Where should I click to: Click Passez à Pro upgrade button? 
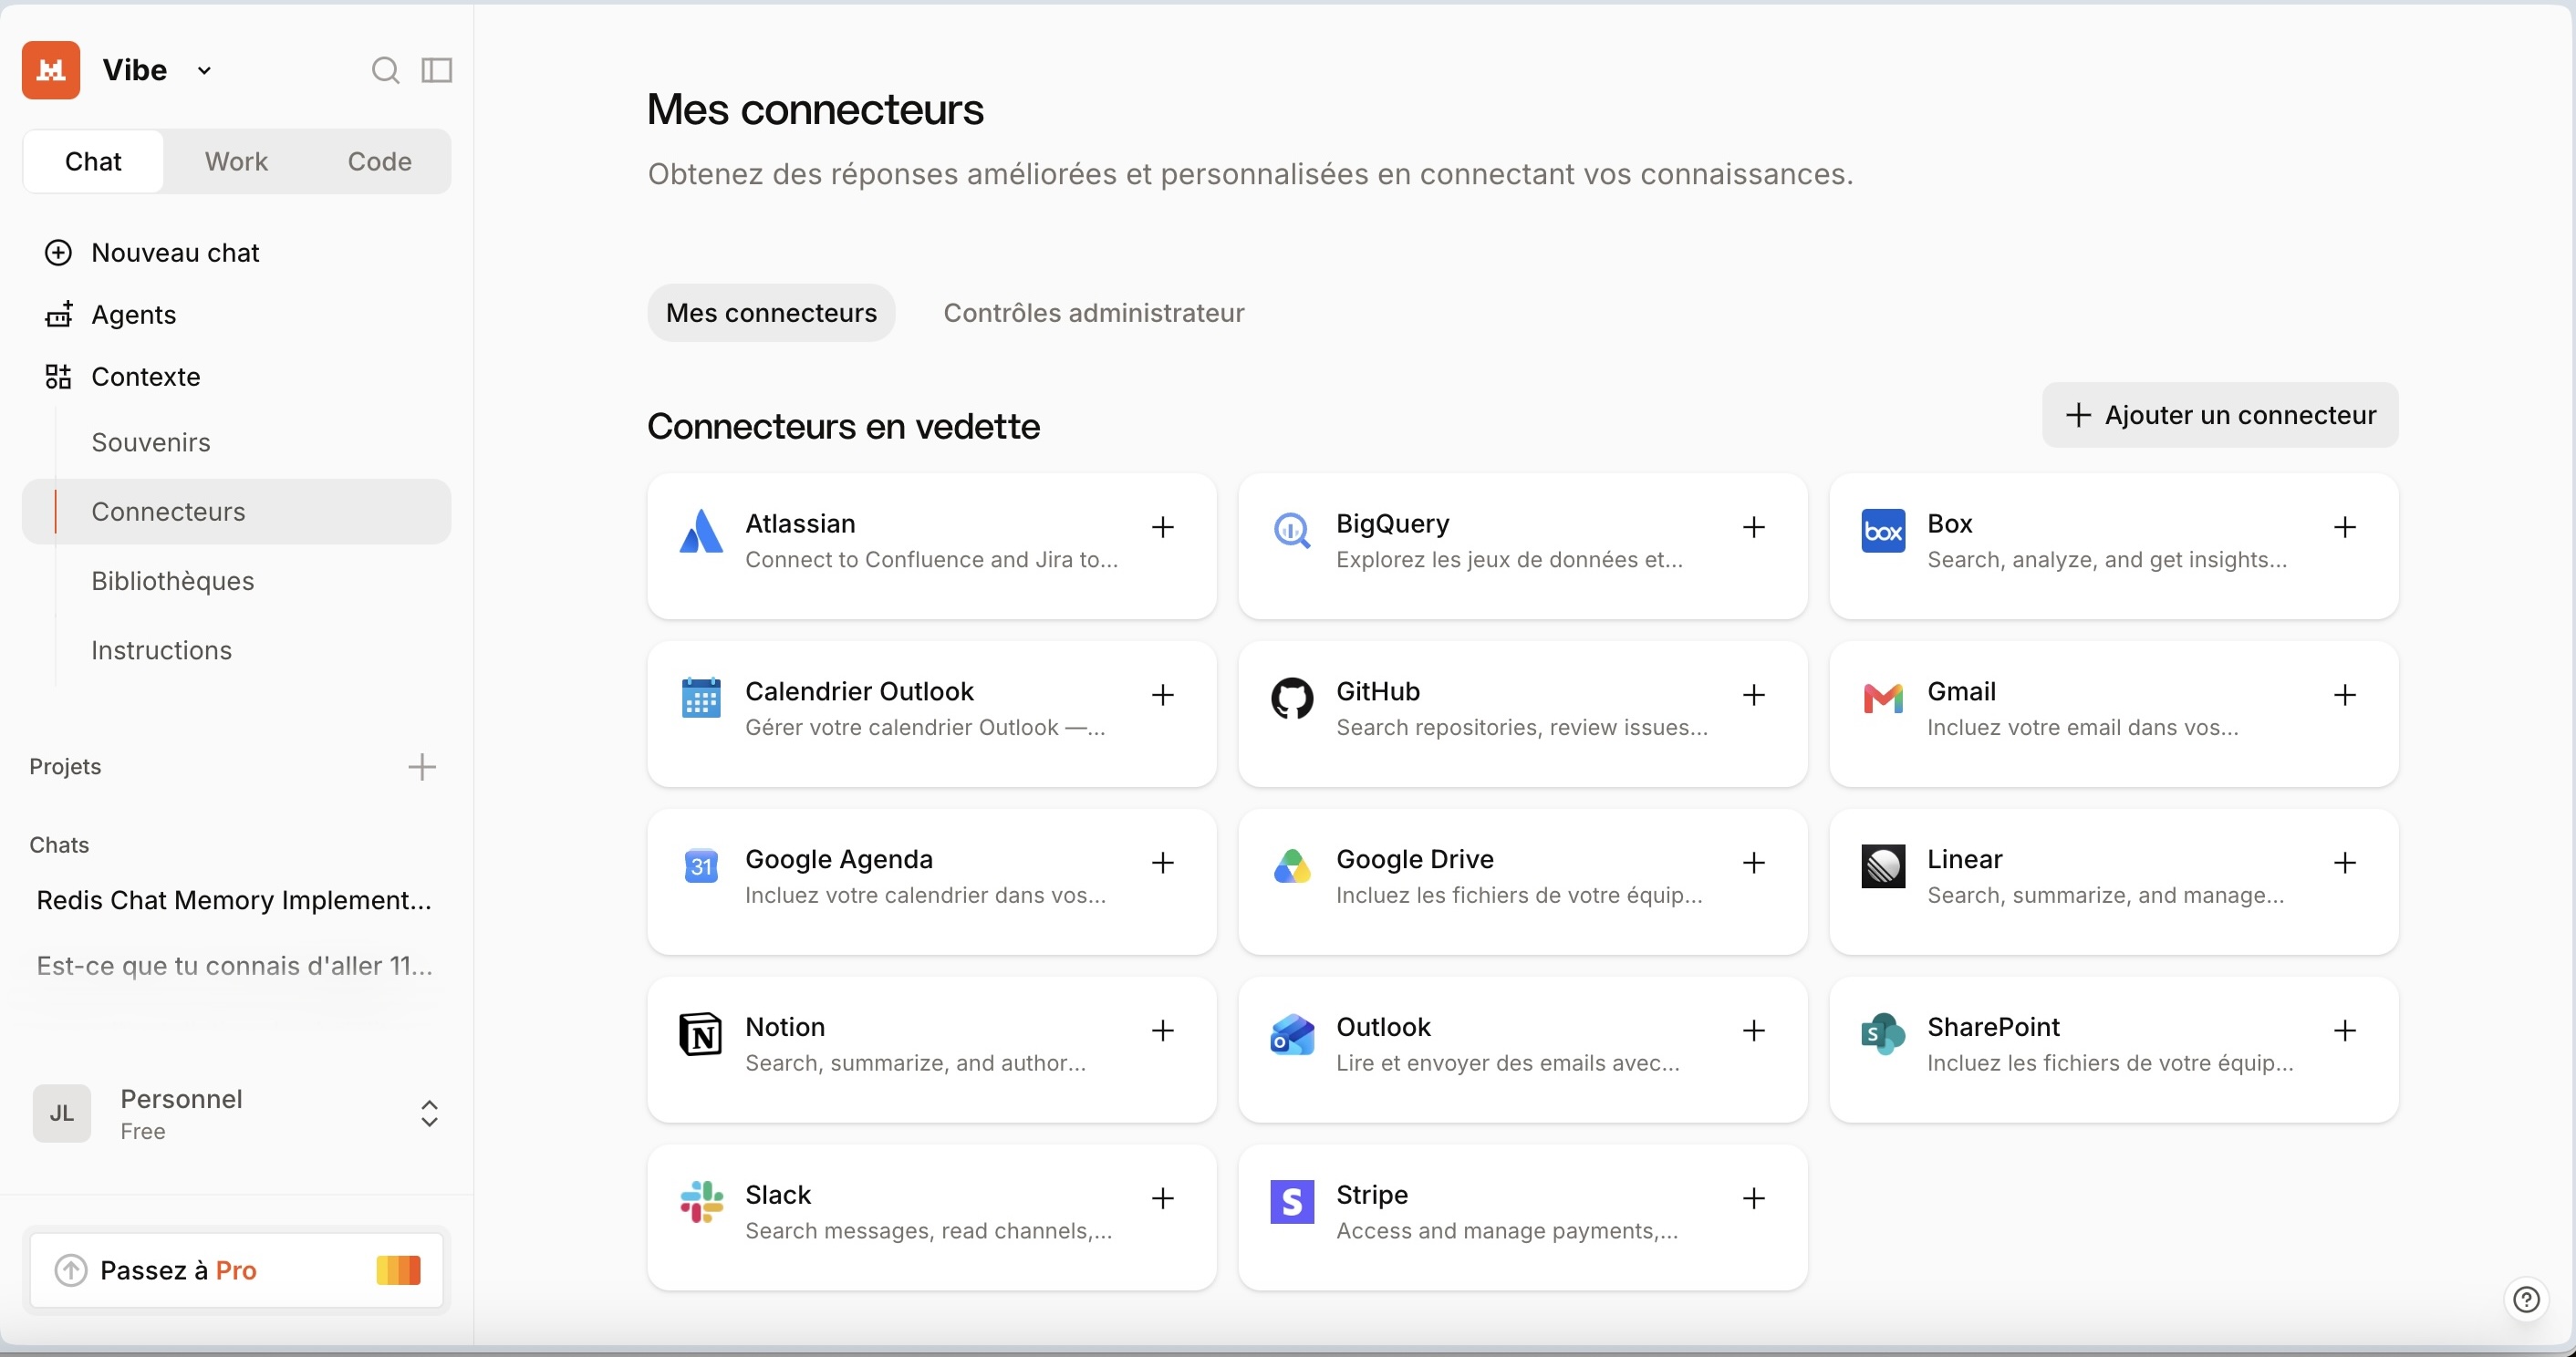click(x=236, y=1270)
